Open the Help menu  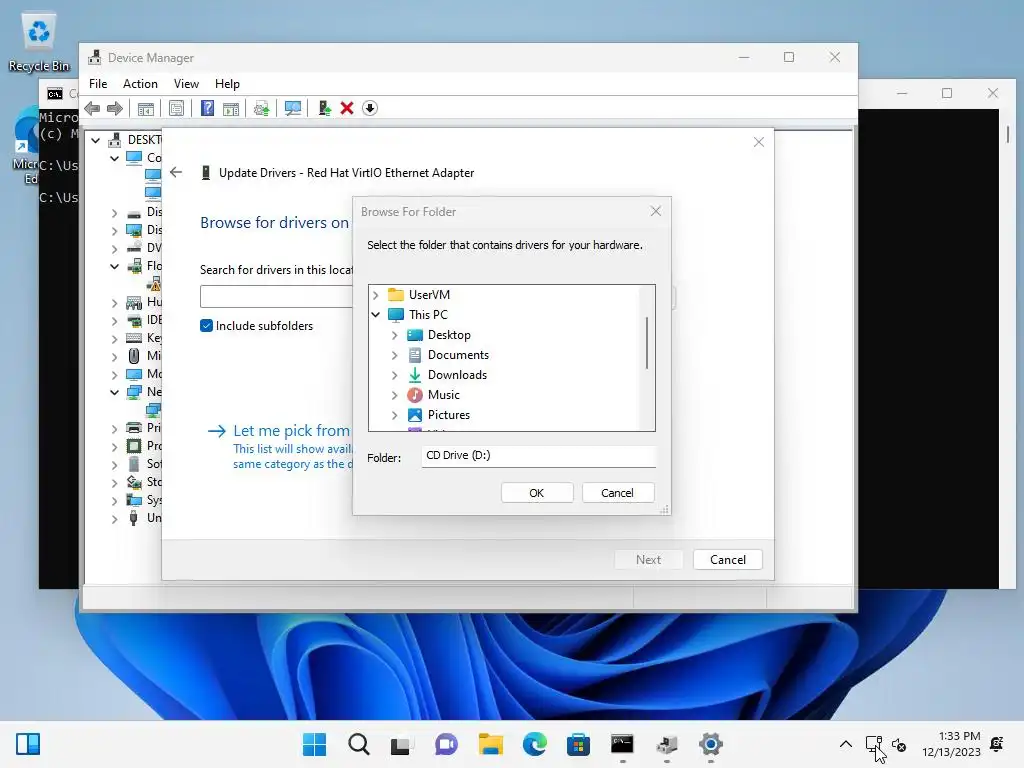[x=227, y=84]
